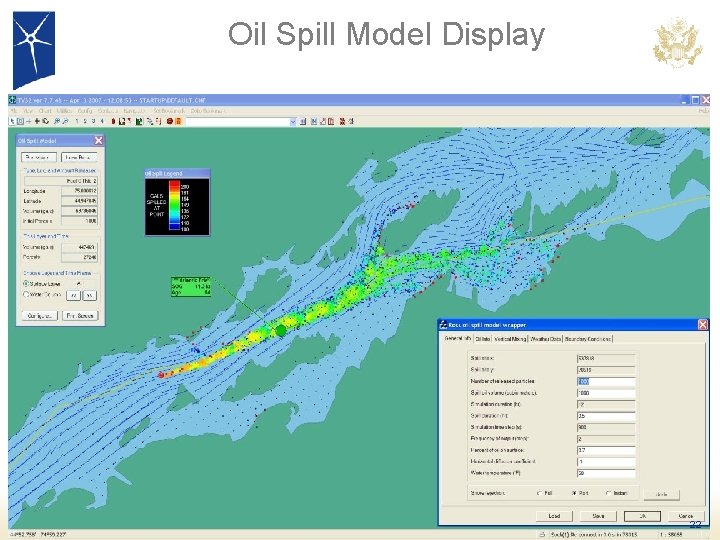Switch to the Vertical Mixing tab
Viewport: 720px width, 540px height.
point(510,339)
